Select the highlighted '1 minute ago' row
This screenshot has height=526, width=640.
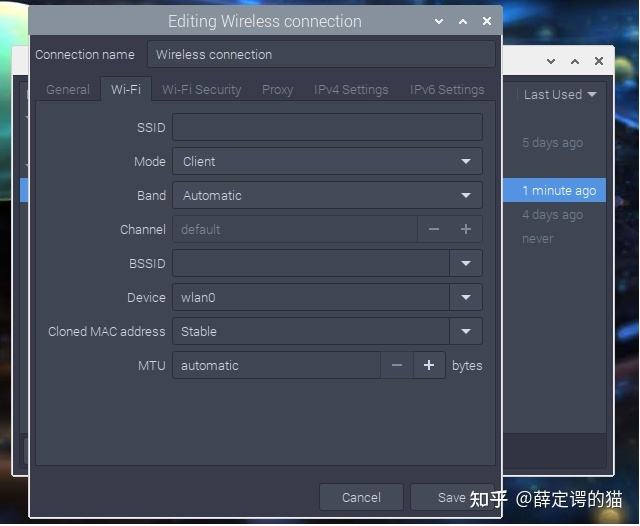click(554, 190)
